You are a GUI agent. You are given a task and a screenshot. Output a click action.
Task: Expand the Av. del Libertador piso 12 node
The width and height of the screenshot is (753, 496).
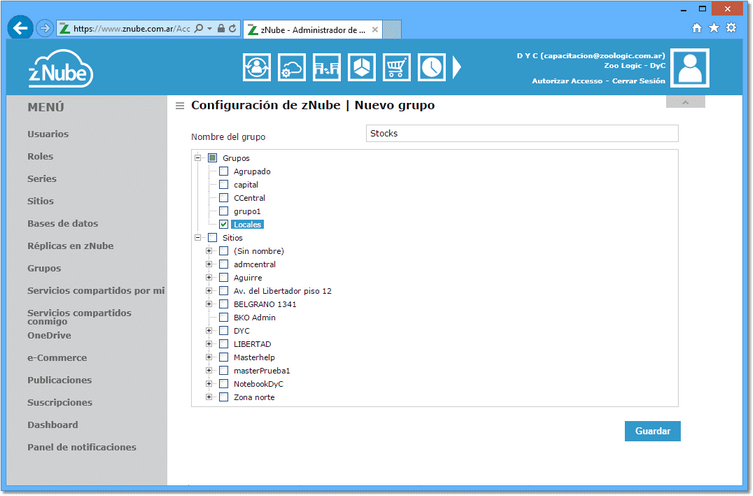pos(209,290)
